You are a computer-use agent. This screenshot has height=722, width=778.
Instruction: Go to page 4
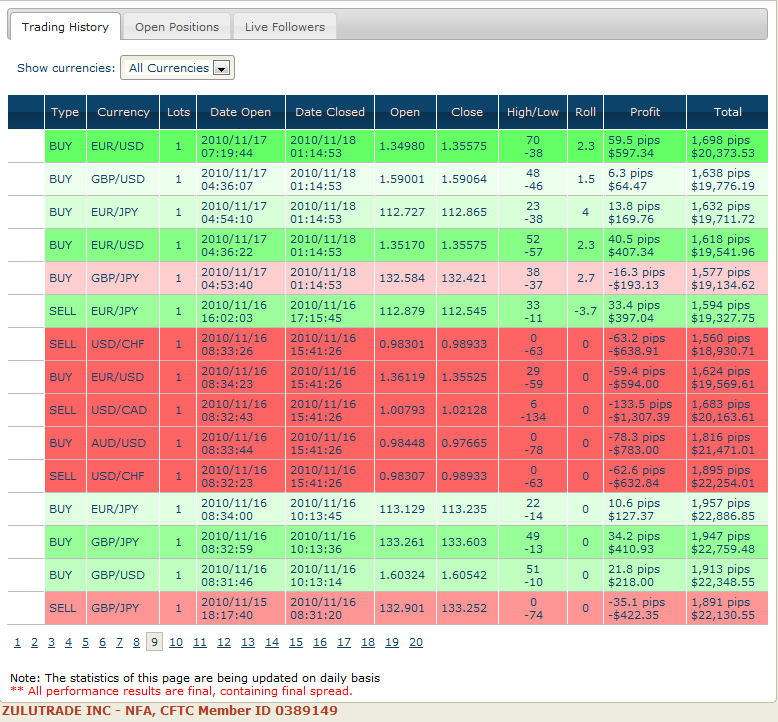[68, 642]
